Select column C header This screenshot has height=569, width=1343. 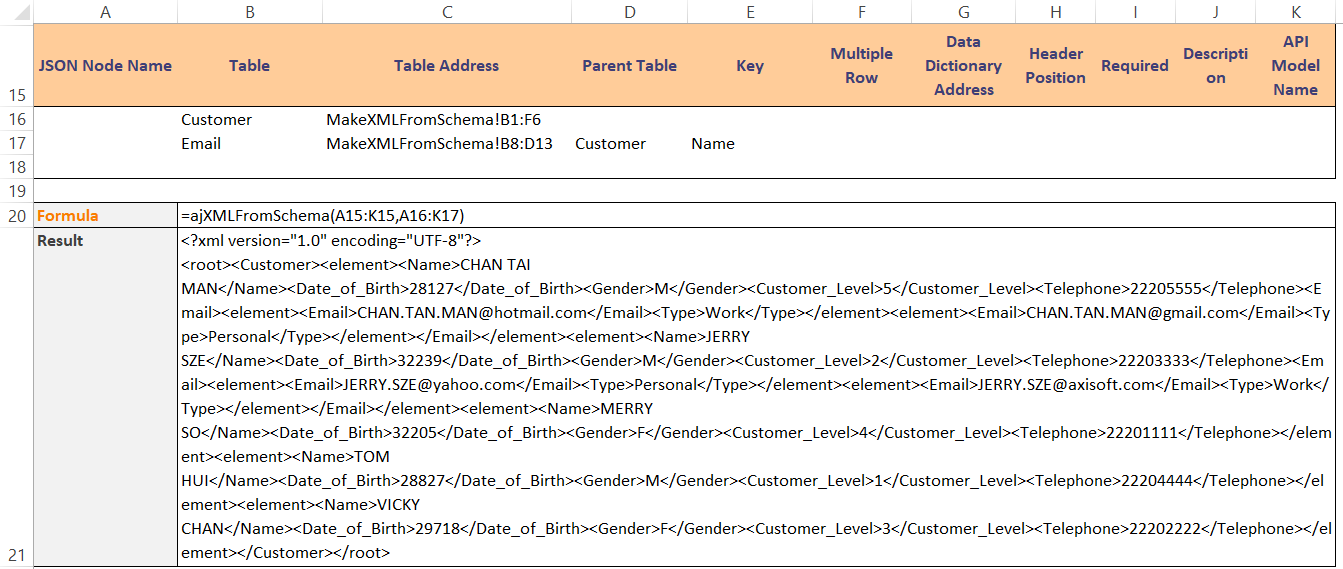[x=446, y=11]
